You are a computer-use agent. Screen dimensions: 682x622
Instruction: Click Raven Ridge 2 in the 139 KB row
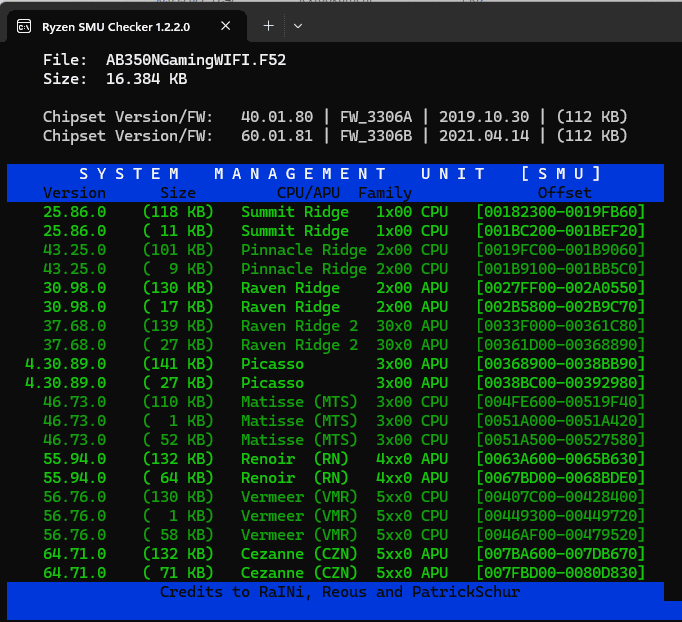299,326
